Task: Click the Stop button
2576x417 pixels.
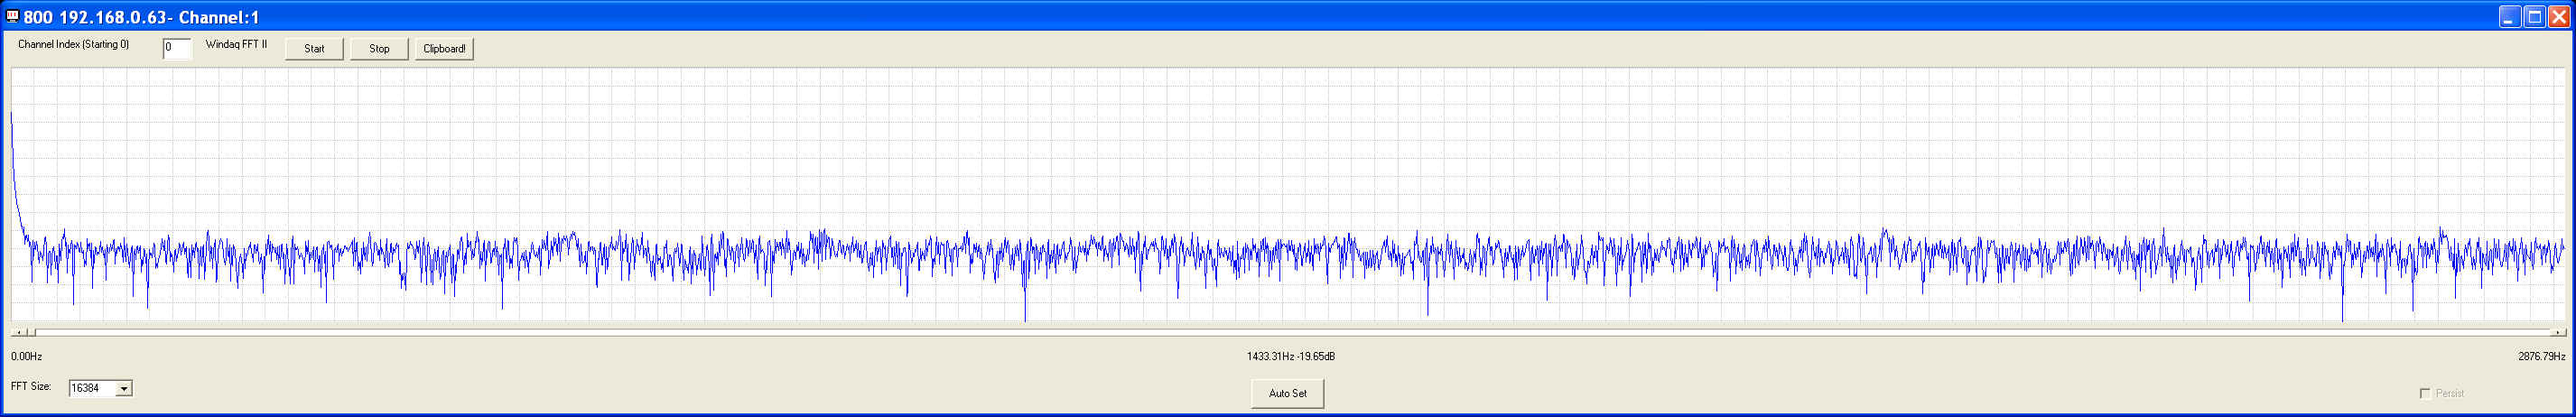Action: tap(379, 49)
